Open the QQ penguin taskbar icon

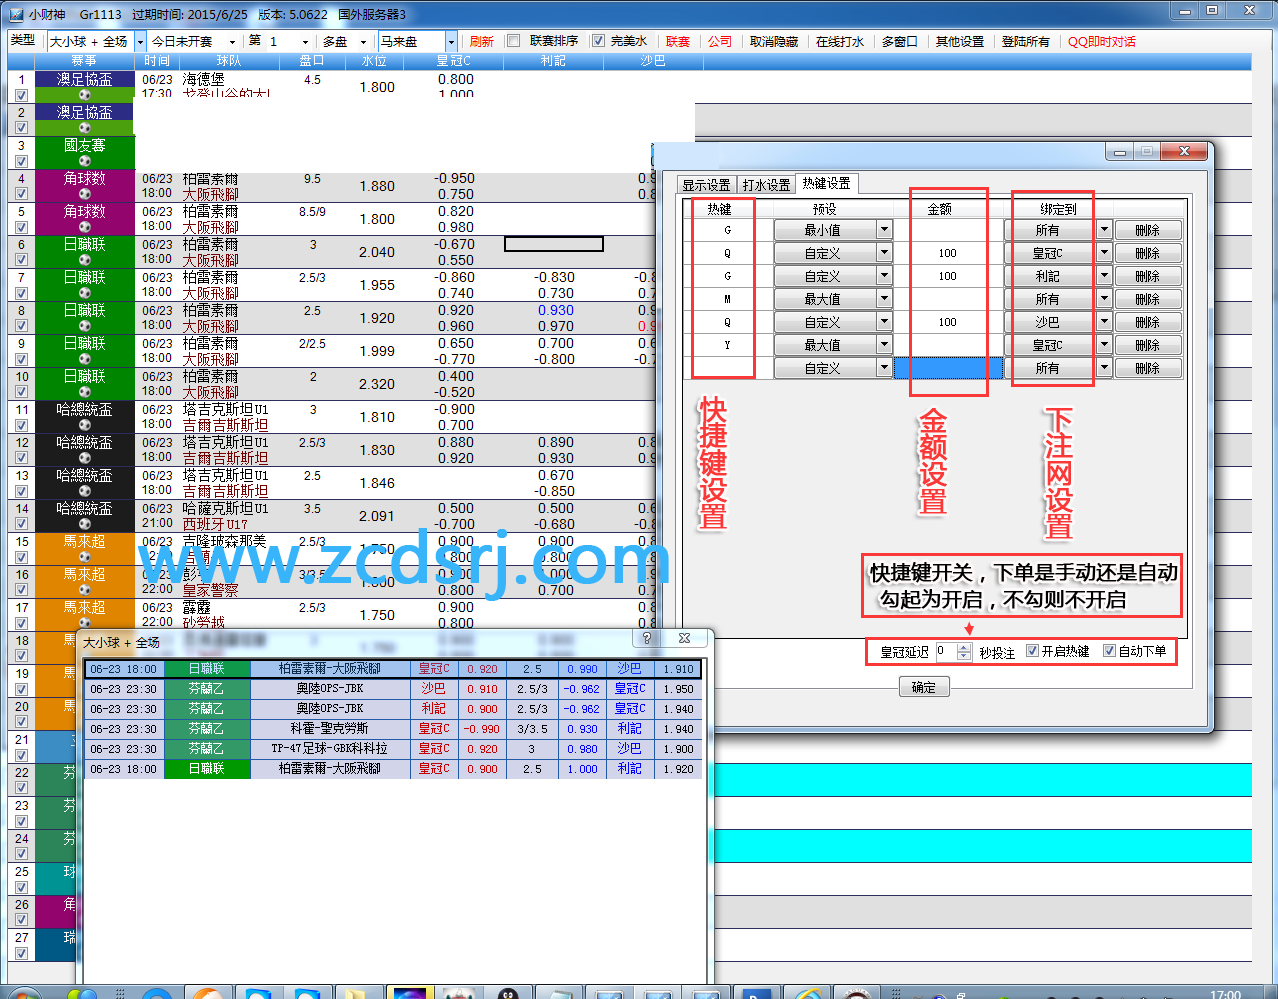tap(508, 994)
